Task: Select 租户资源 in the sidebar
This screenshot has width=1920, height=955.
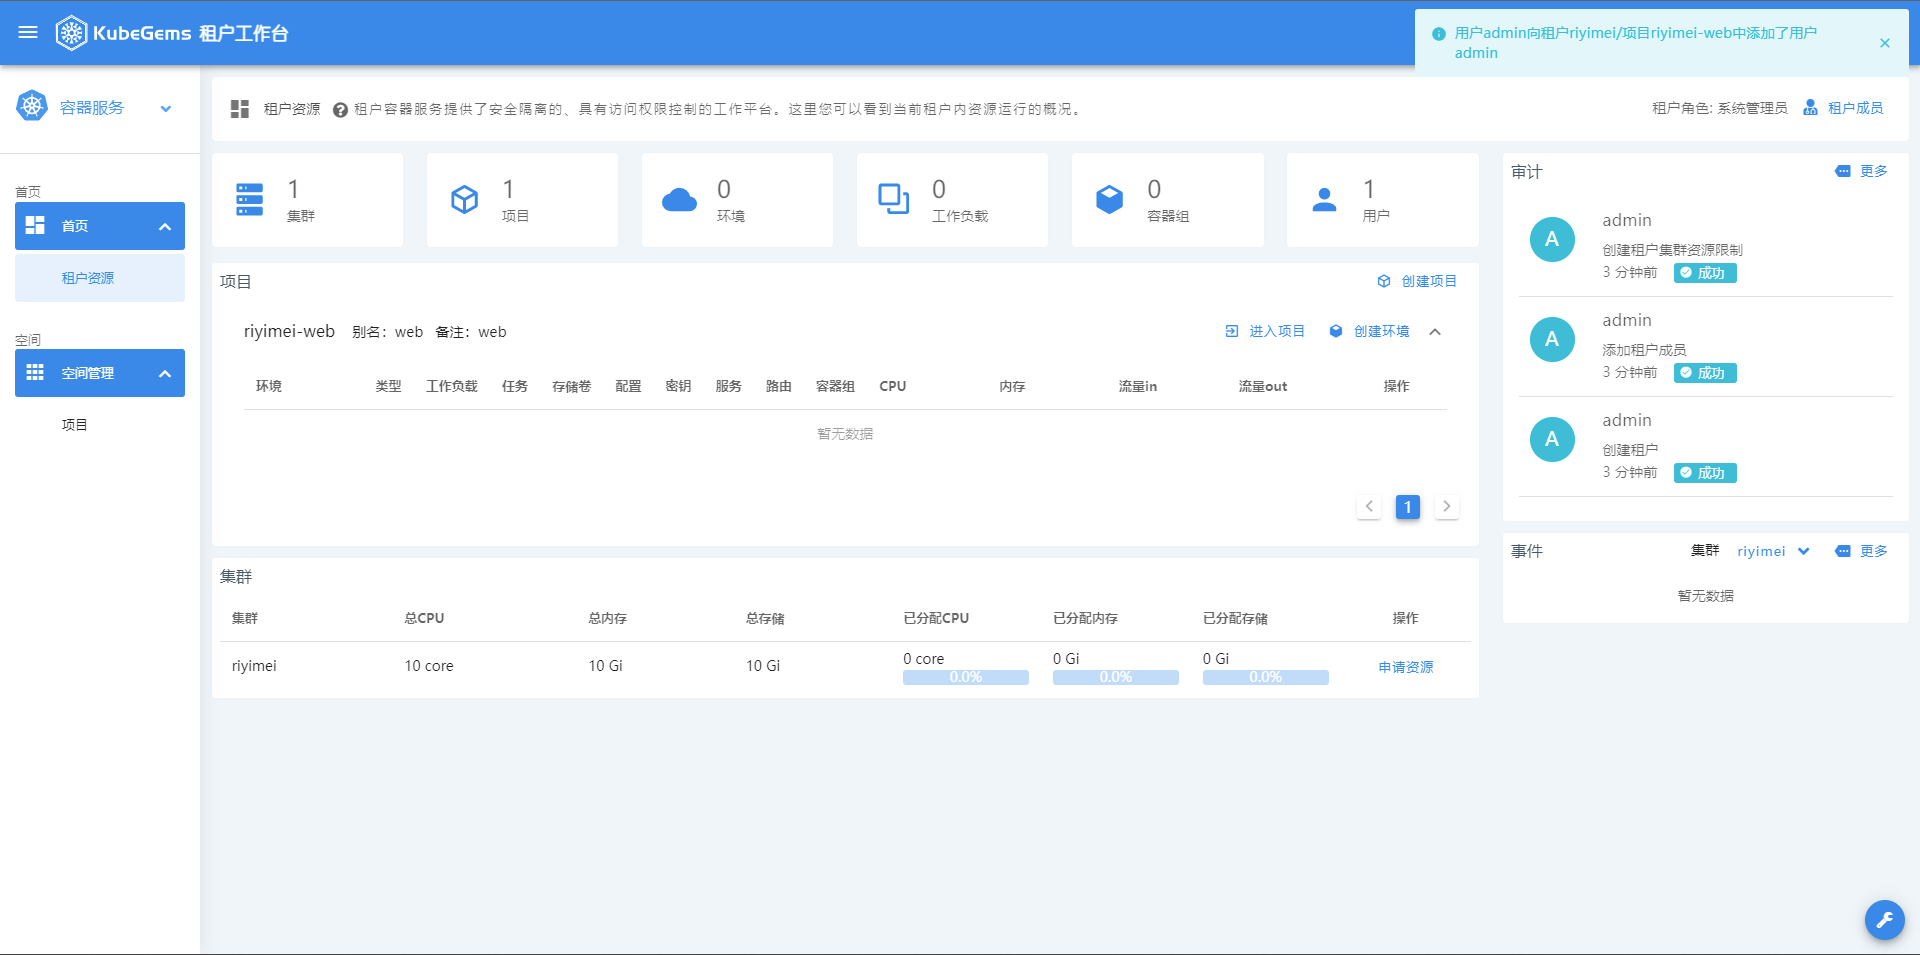Action: point(100,278)
